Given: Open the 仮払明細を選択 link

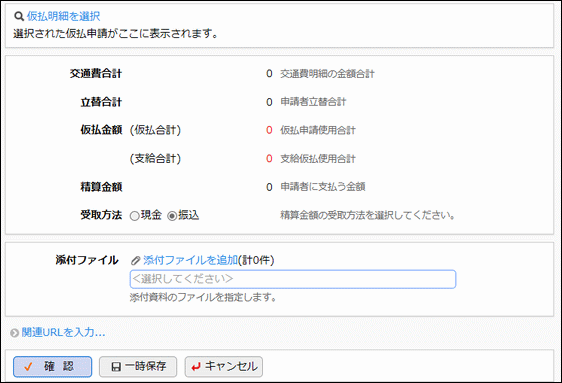Looking at the screenshot, I should (63, 16).
